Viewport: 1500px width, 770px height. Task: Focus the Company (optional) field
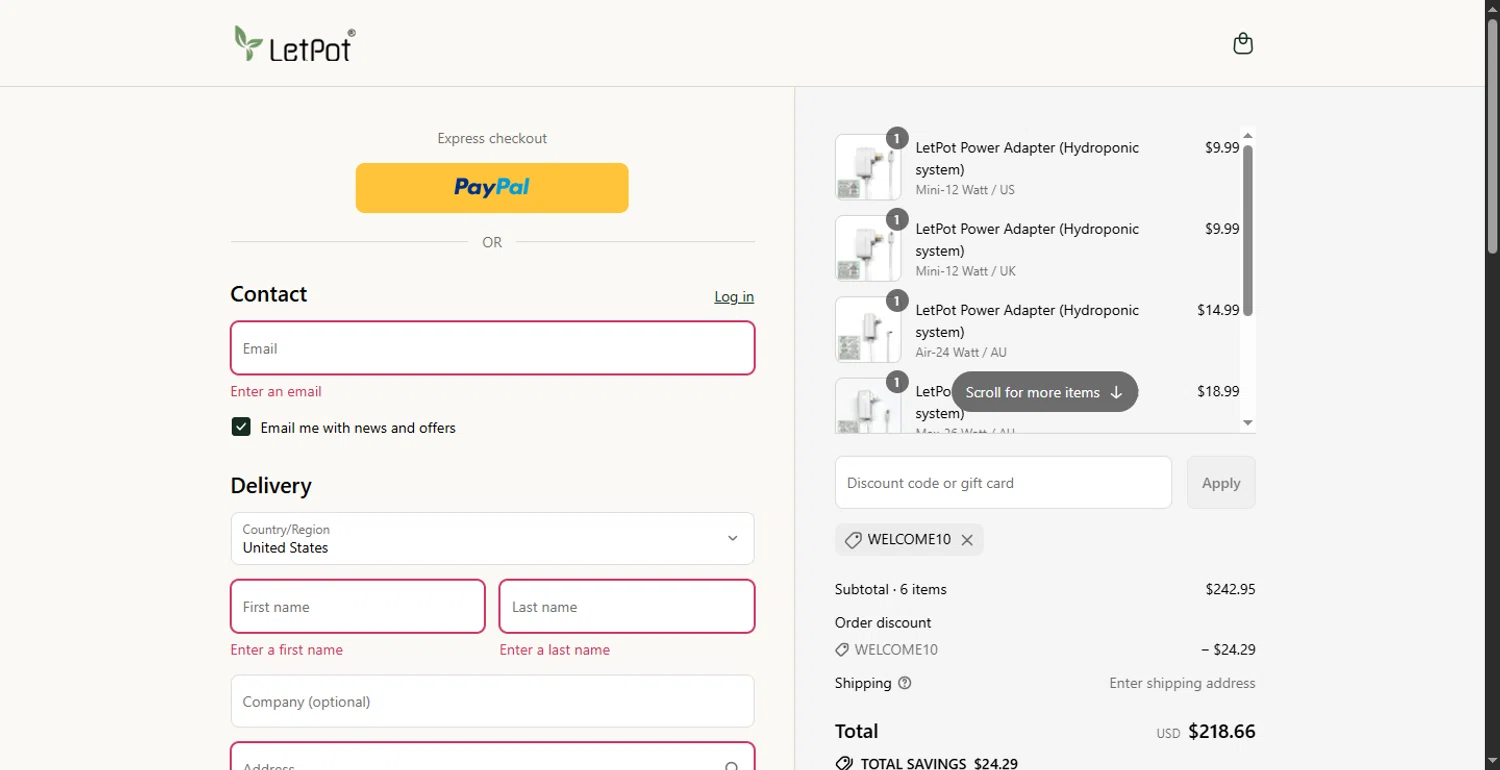pos(492,701)
